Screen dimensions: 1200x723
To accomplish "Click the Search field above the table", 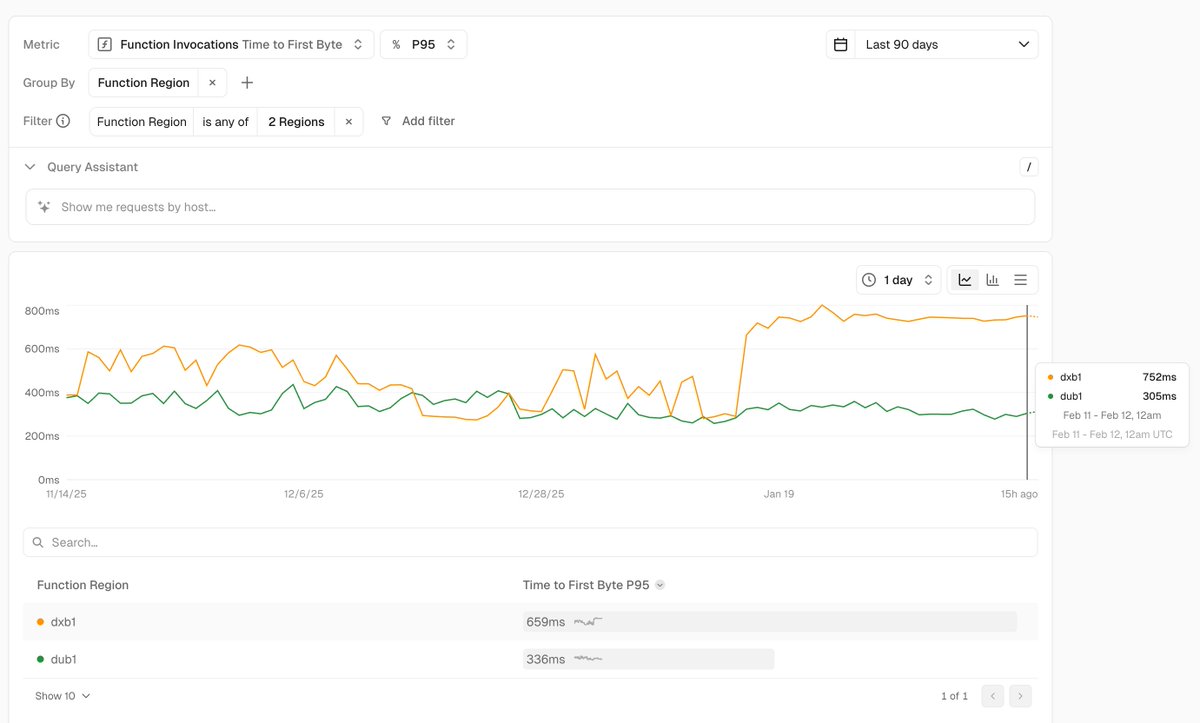I will click(x=530, y=542).
